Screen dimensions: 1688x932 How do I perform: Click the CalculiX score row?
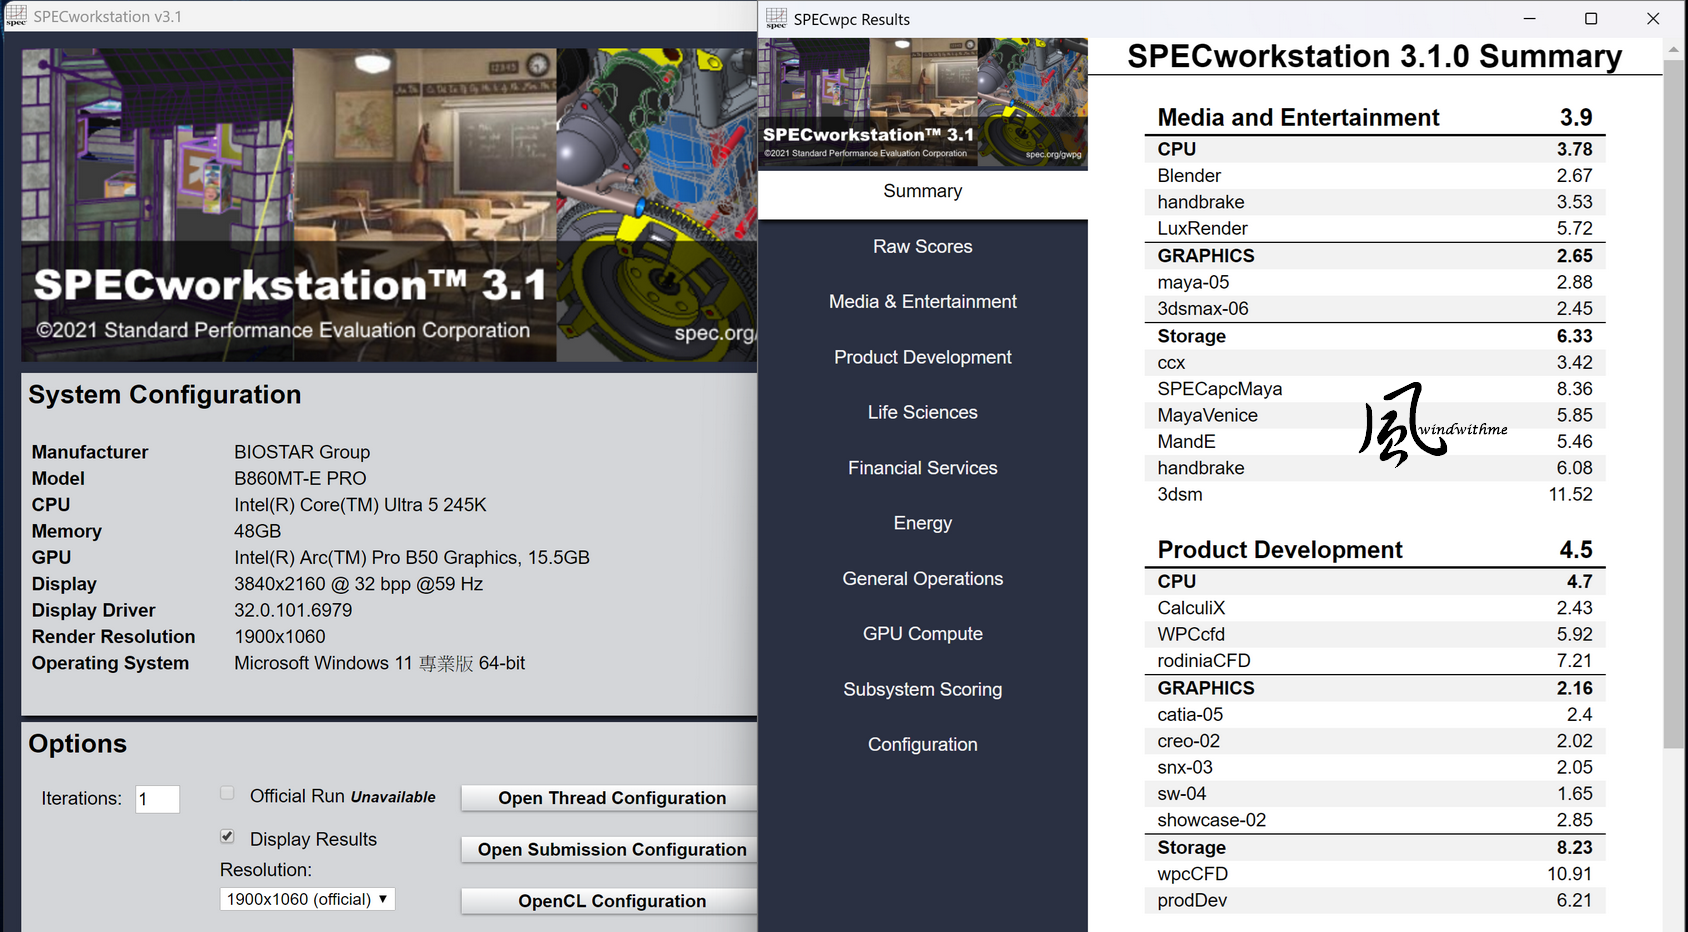click(x=1375, y=608)
